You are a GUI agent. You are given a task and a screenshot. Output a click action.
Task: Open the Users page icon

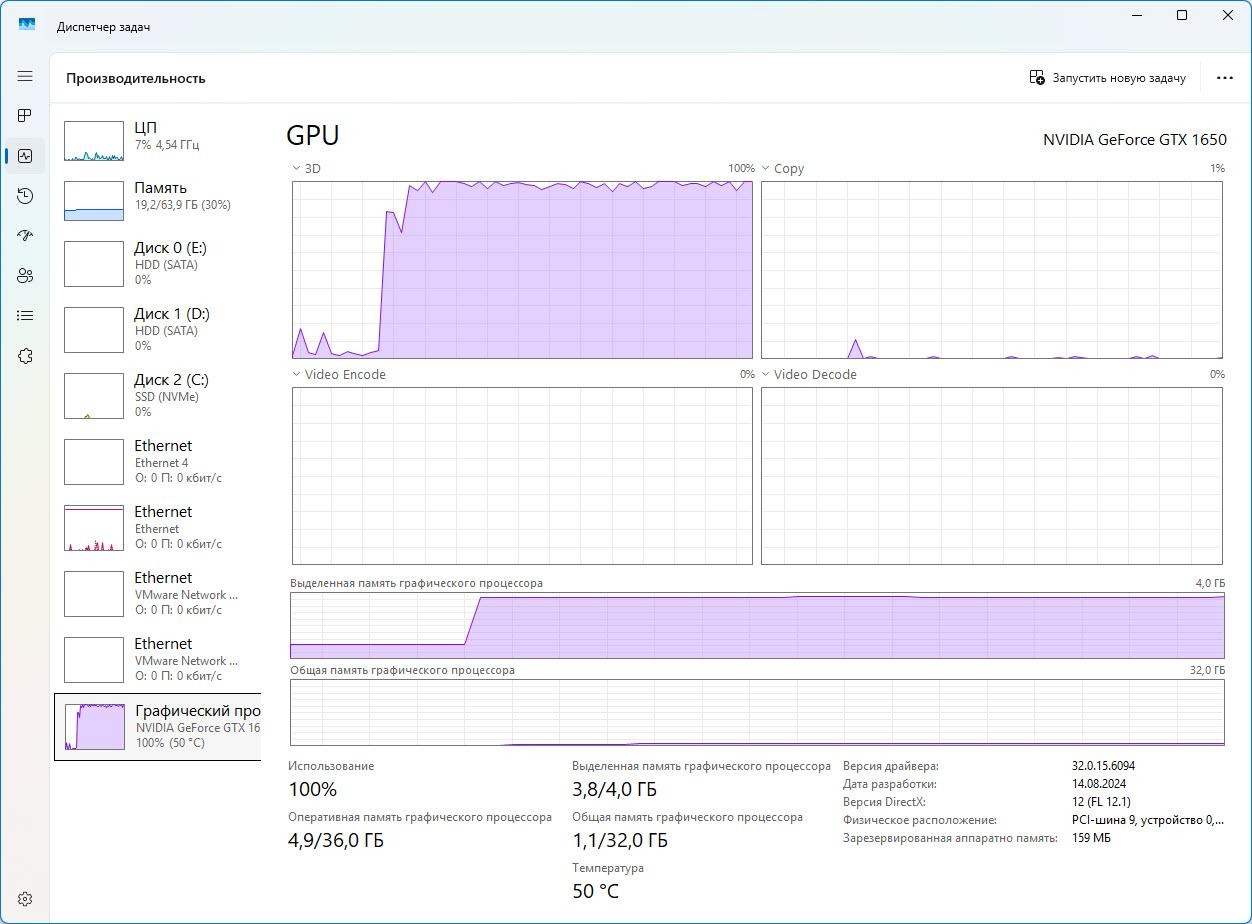25,276
